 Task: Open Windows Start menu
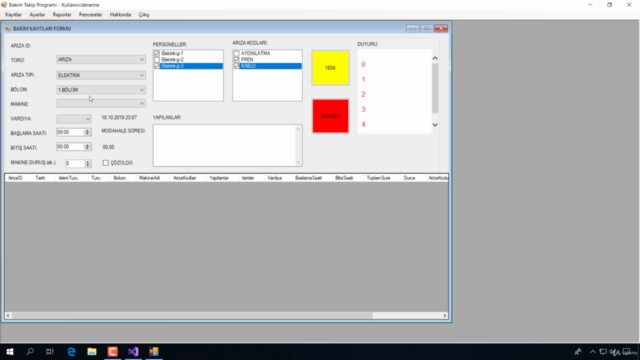tap(10, 351)
